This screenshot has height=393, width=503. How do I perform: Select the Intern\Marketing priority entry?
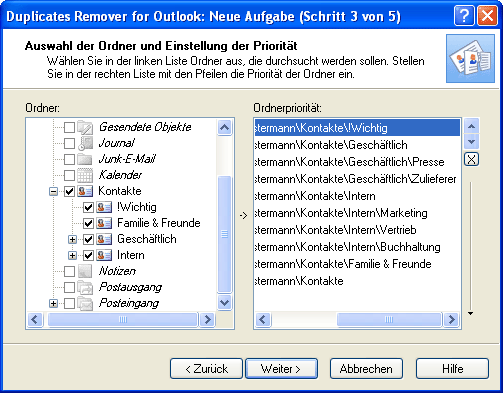click(x=357, y=213)
